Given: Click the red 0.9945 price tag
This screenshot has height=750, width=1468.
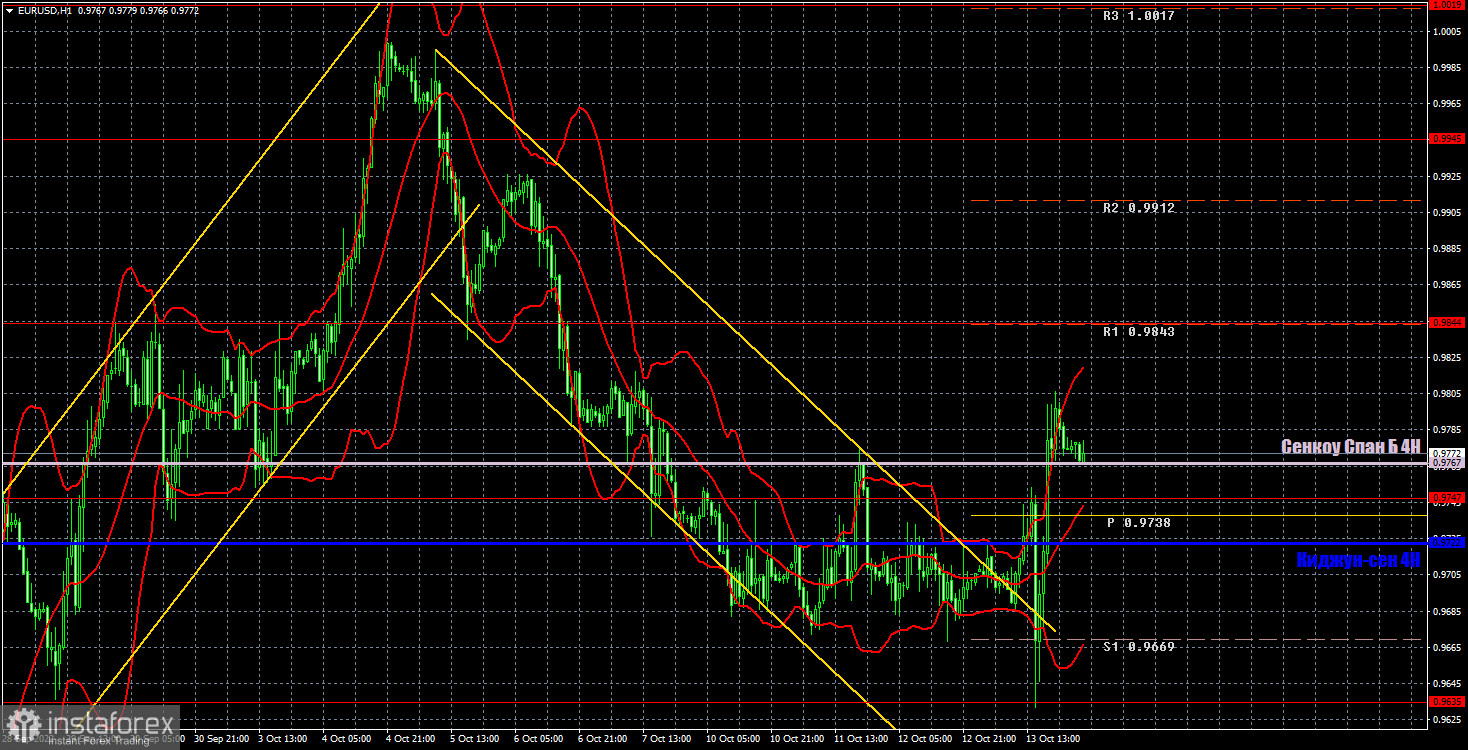Looking at the screenshot, I should 1448,139.
